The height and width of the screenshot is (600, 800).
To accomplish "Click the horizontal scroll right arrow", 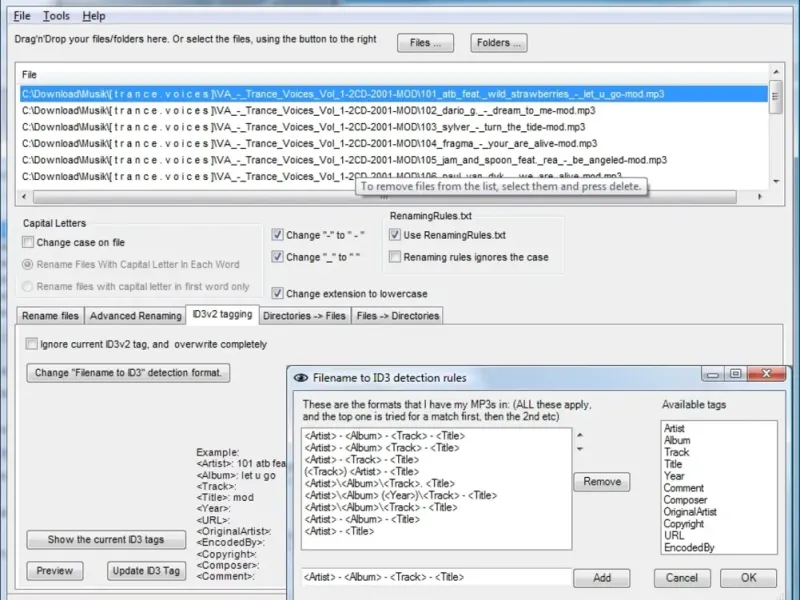I will point(760,196).
